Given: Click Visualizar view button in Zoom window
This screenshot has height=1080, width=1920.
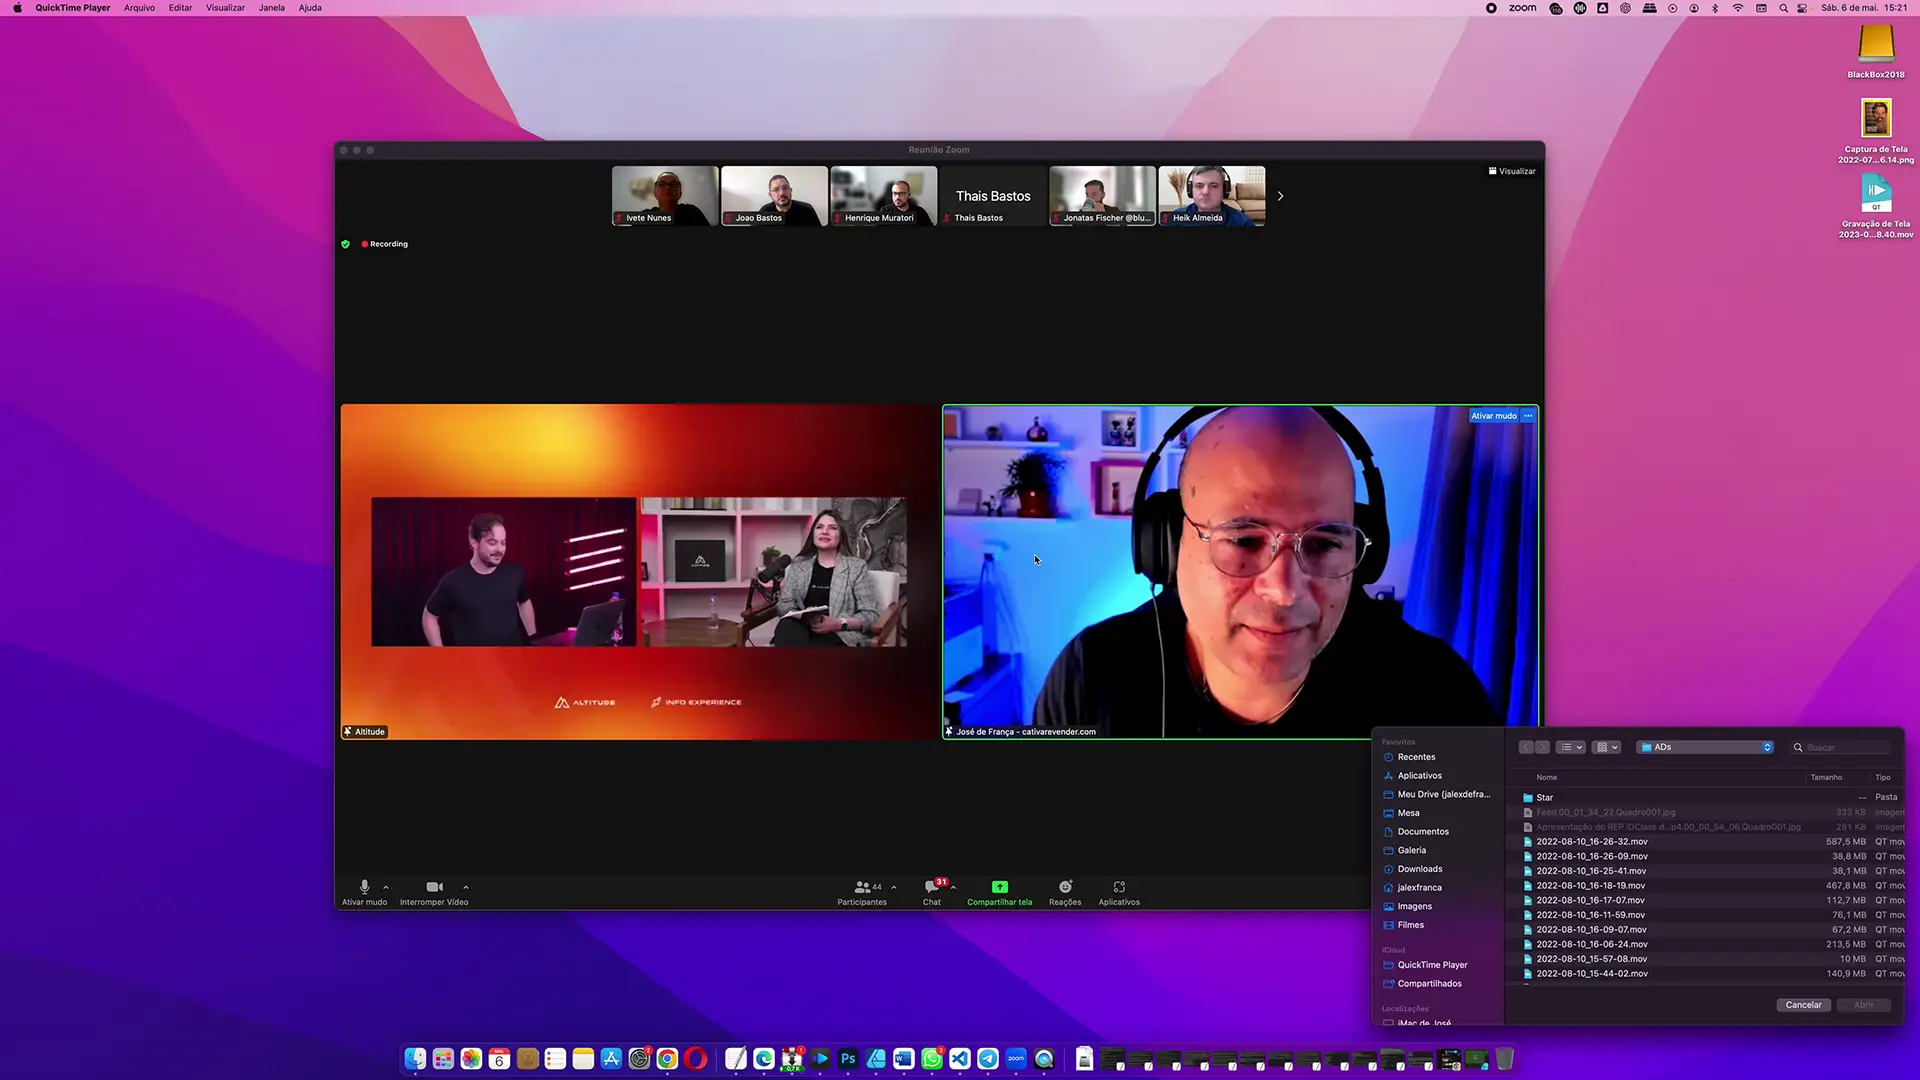Looking at the screenshot, I should tap(1512, 171).
